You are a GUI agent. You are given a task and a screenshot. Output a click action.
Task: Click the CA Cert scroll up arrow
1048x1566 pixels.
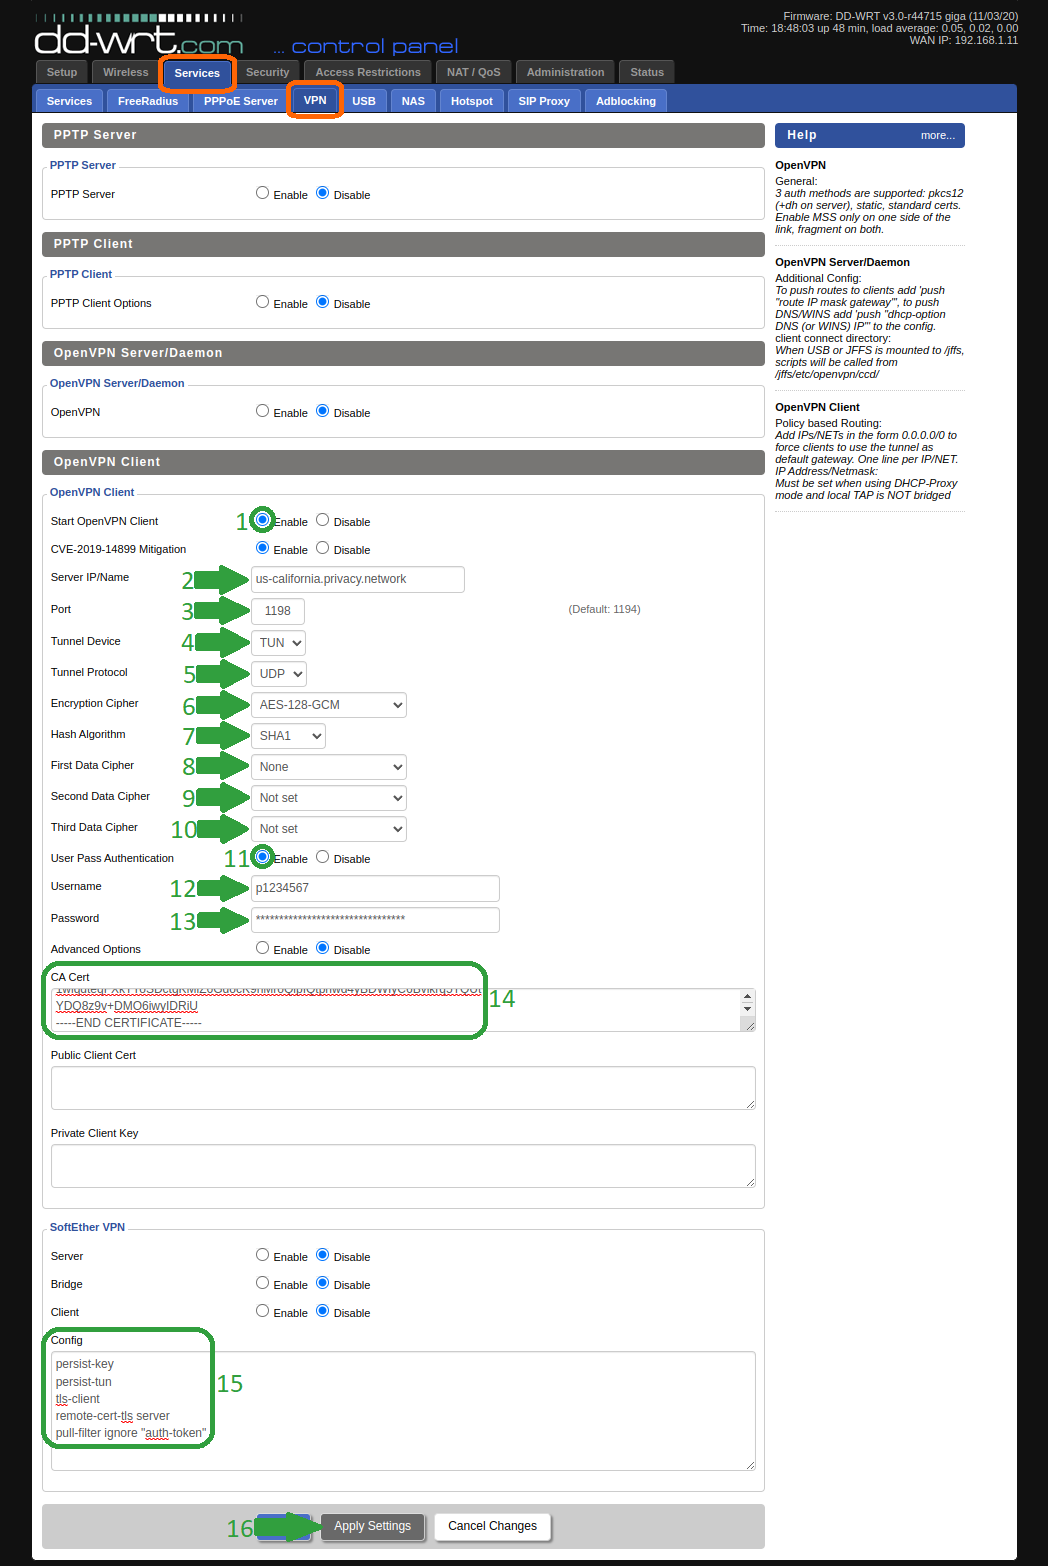(747, 996)
